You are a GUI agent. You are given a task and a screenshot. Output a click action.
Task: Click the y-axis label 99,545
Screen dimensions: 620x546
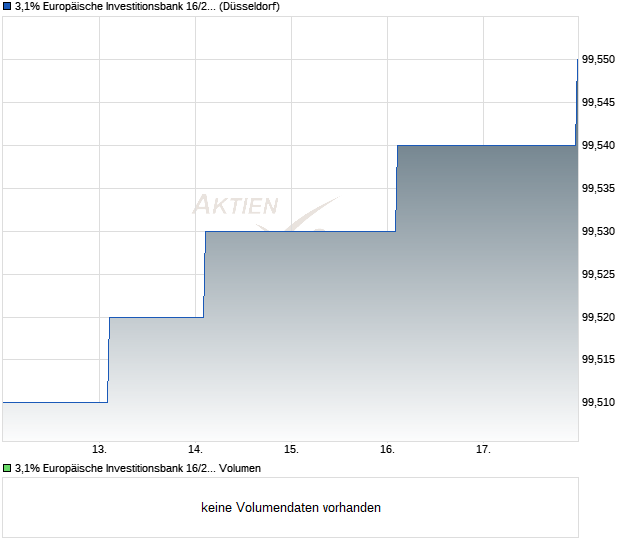598,102
